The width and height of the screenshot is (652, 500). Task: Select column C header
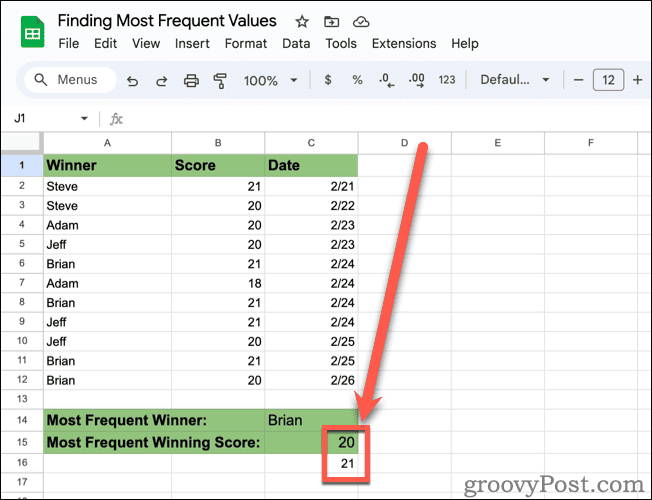[x=311, y=143]
